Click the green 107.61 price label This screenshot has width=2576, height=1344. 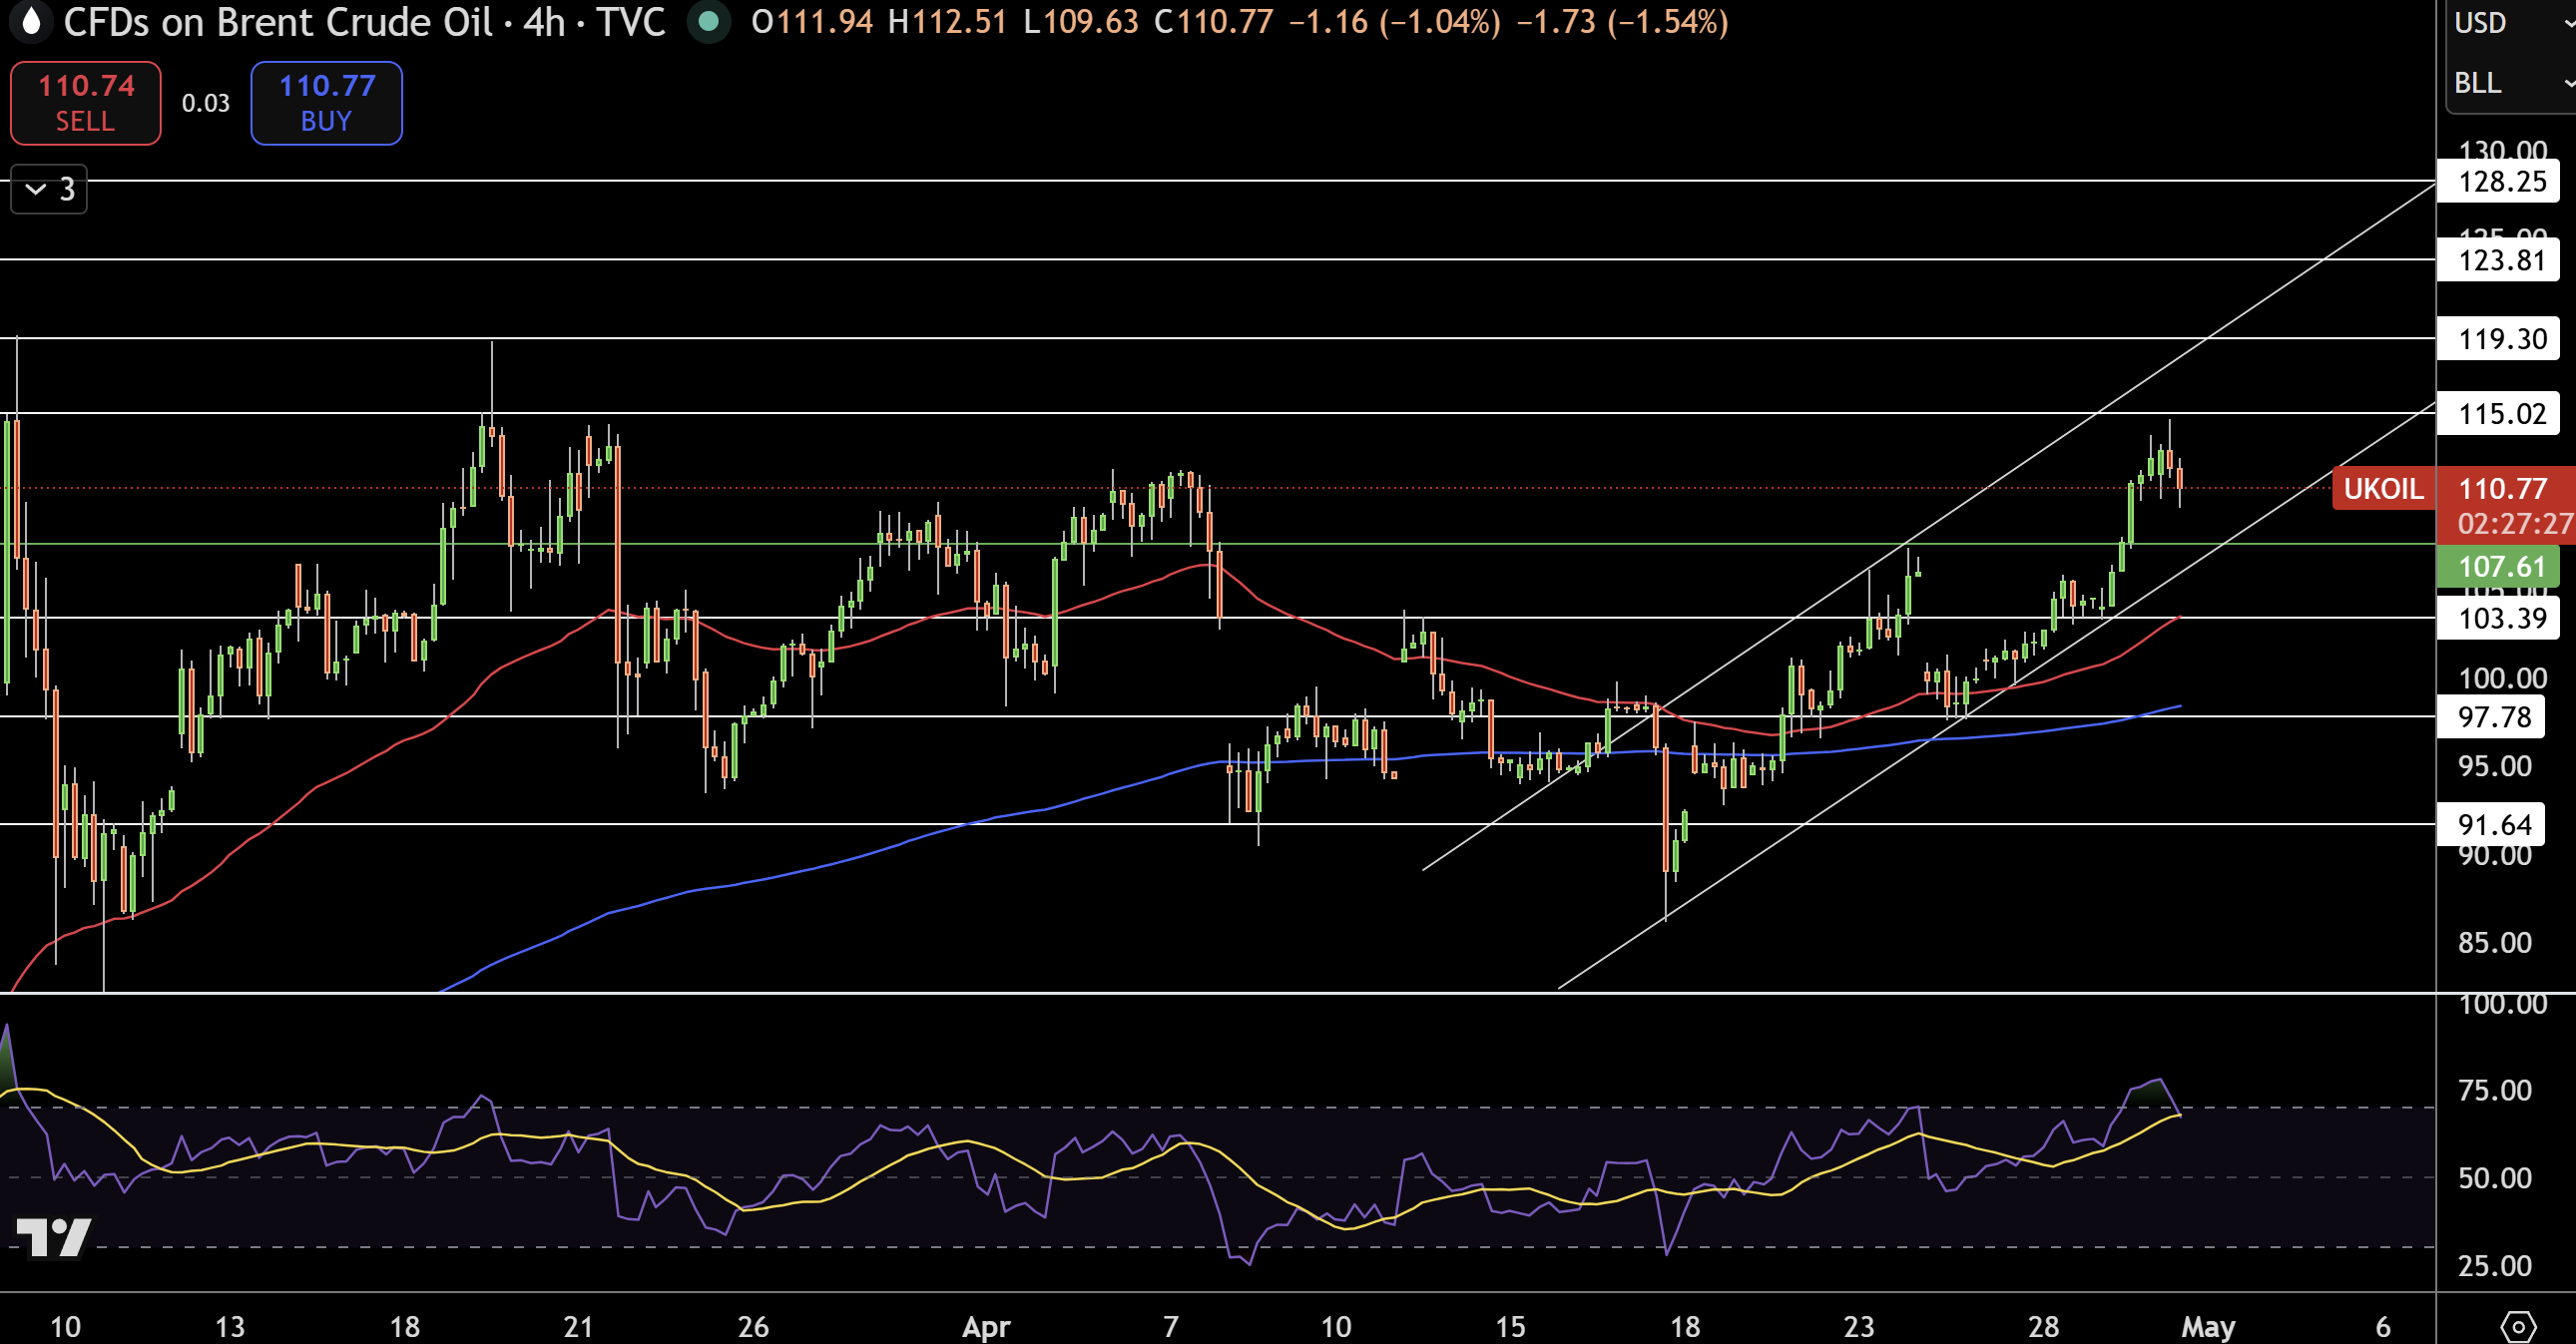[x=2499, y=567]
